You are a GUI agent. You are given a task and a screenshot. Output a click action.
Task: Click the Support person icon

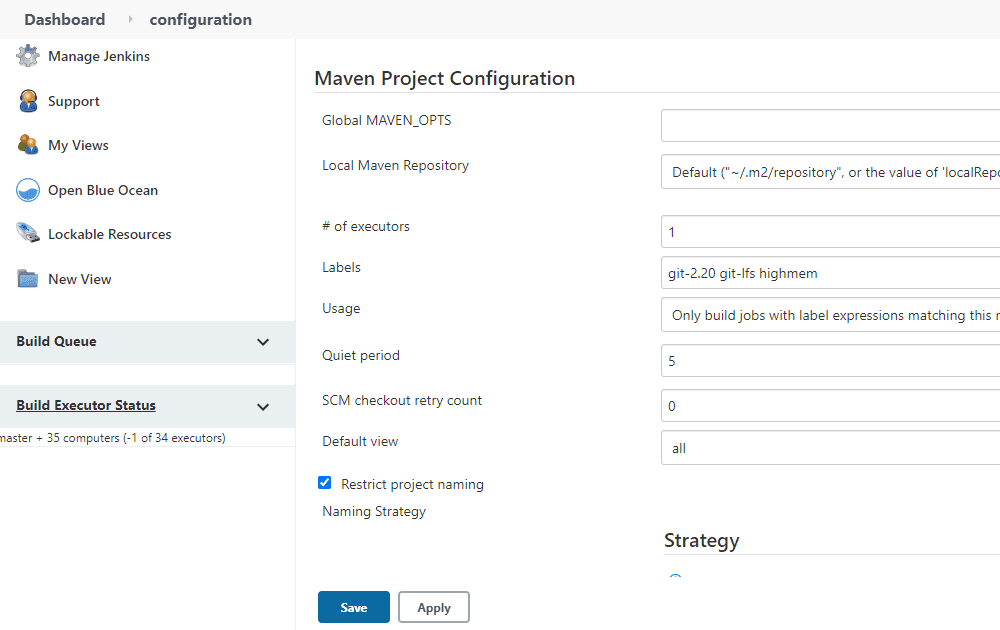28,101
